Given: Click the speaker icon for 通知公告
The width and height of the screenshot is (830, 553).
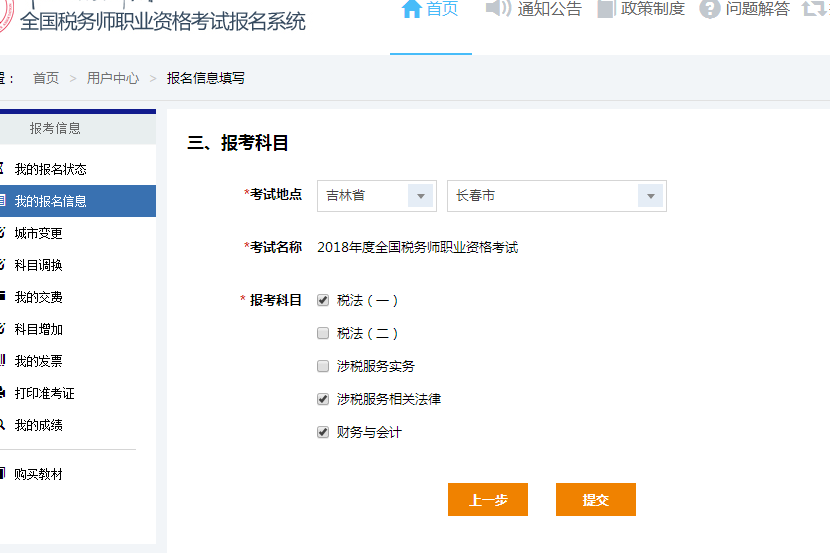Looking at the screenshot, I should [498, 9].
